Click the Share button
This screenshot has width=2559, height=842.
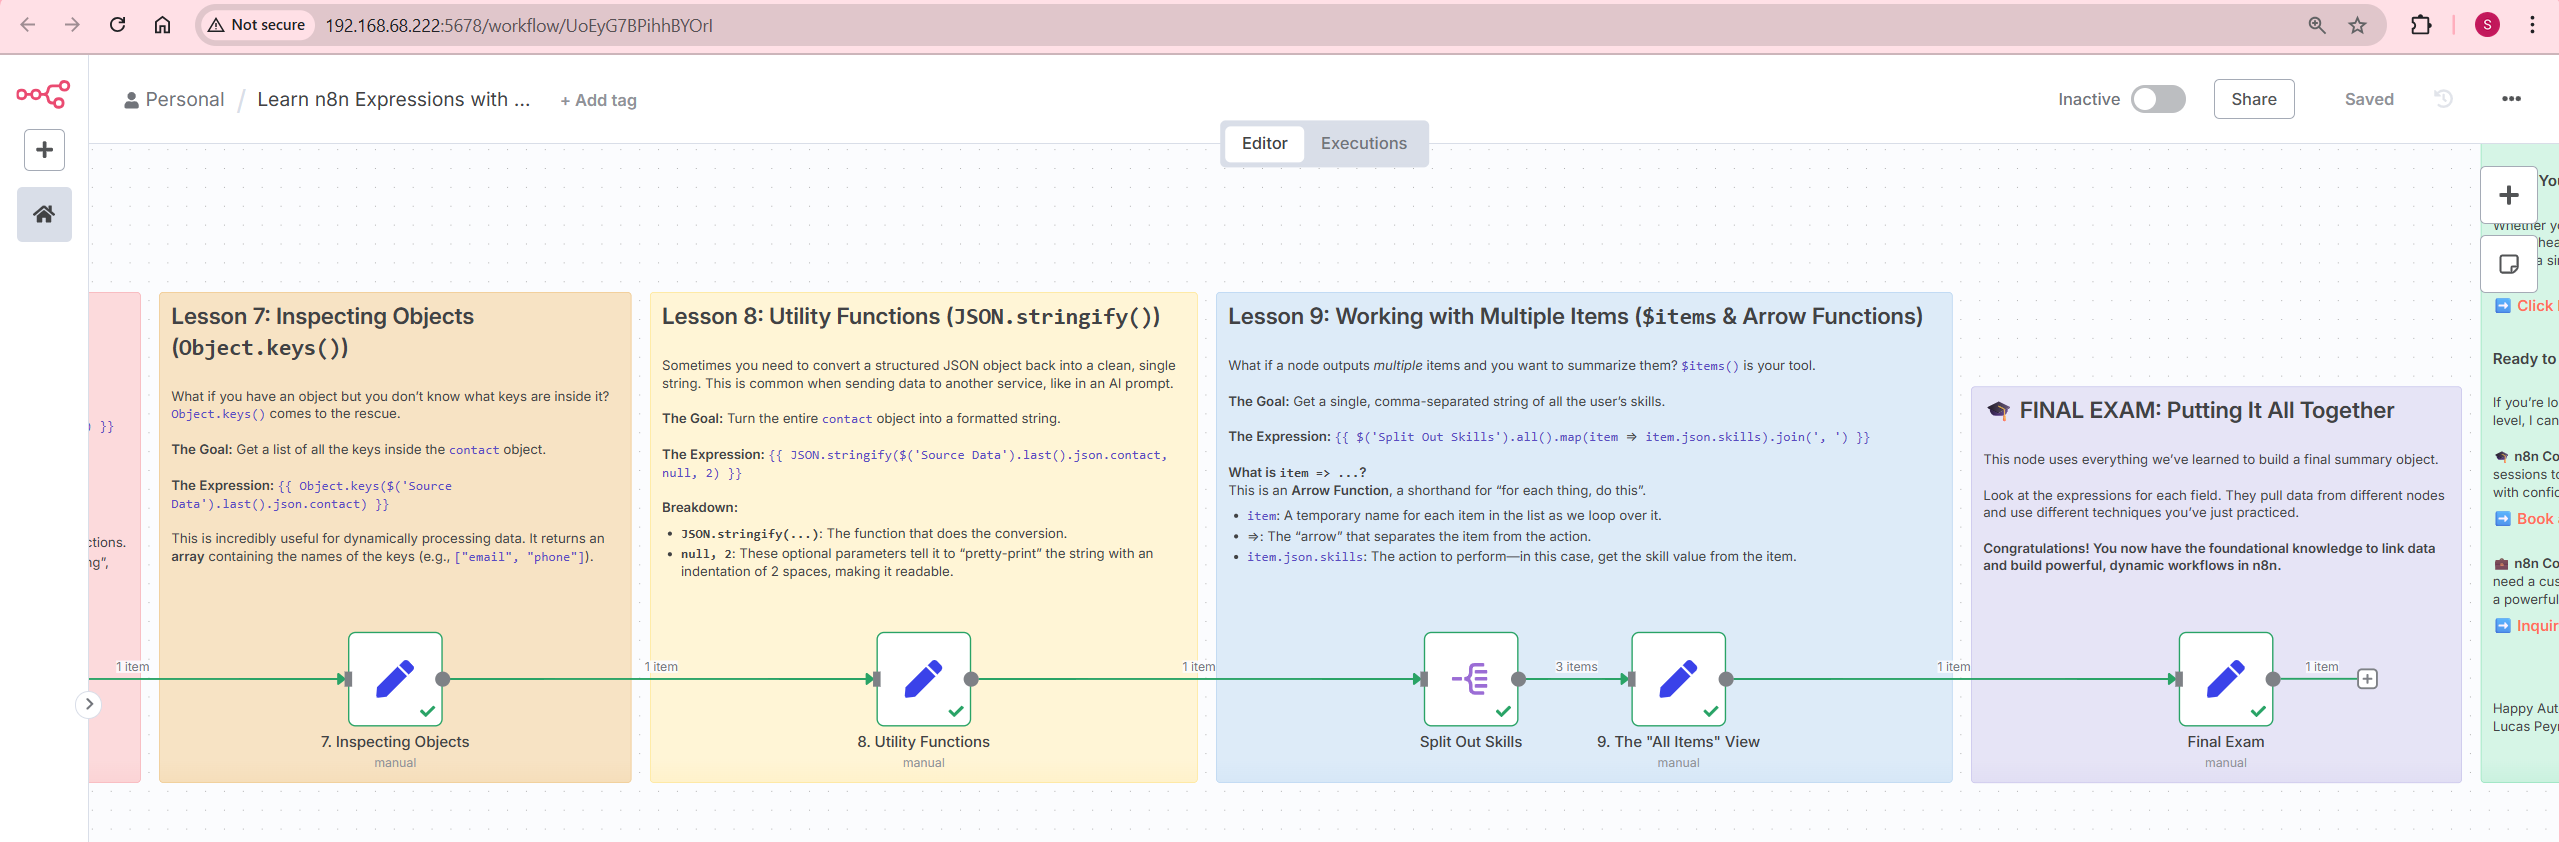pos(2253,99)
